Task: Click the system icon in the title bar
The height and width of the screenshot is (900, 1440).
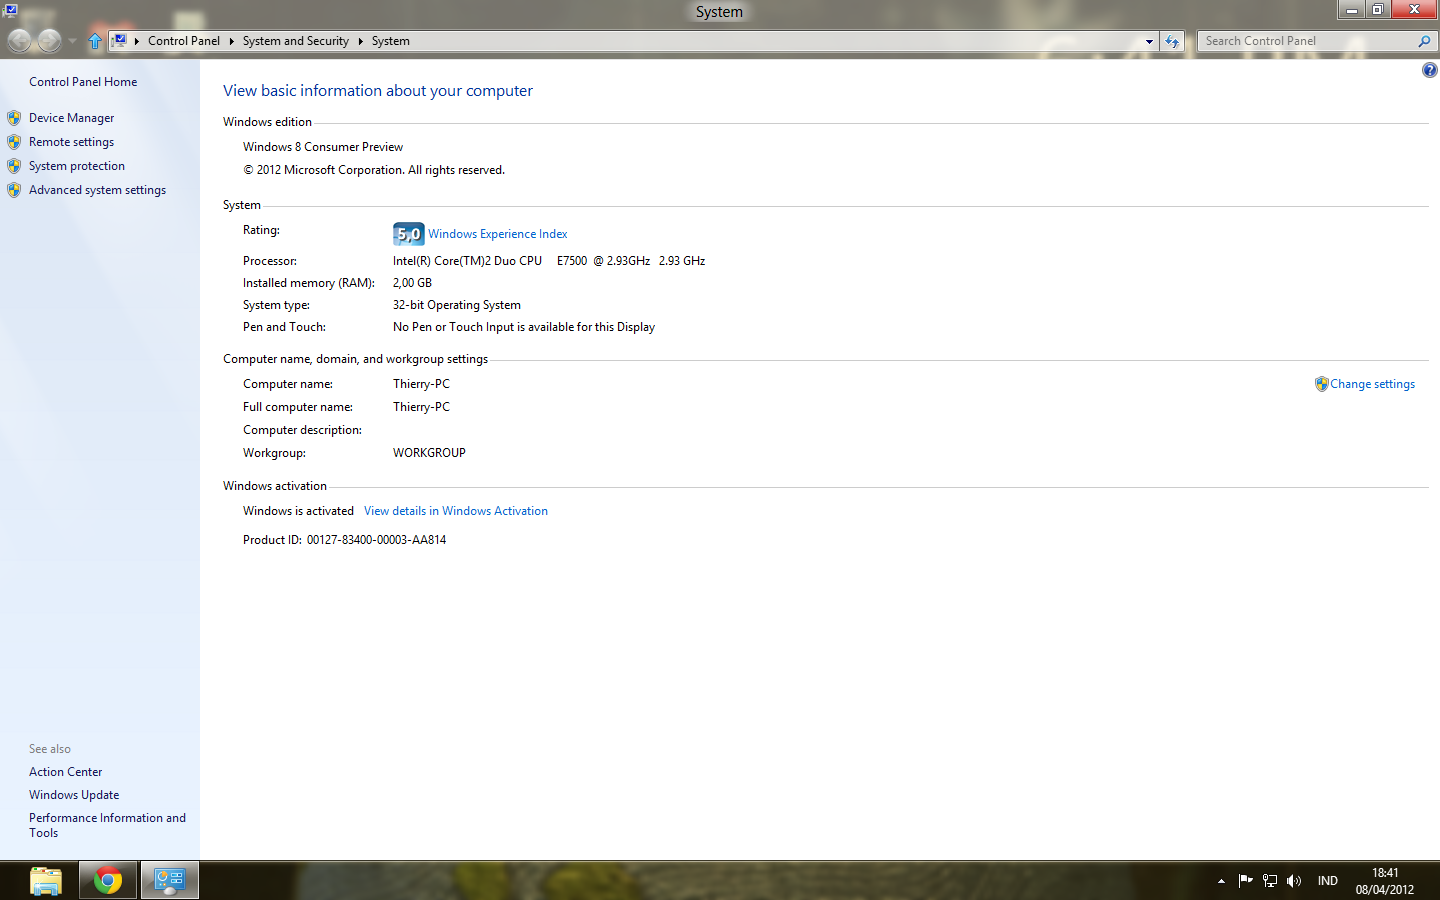Action: [x=10, y=10]
